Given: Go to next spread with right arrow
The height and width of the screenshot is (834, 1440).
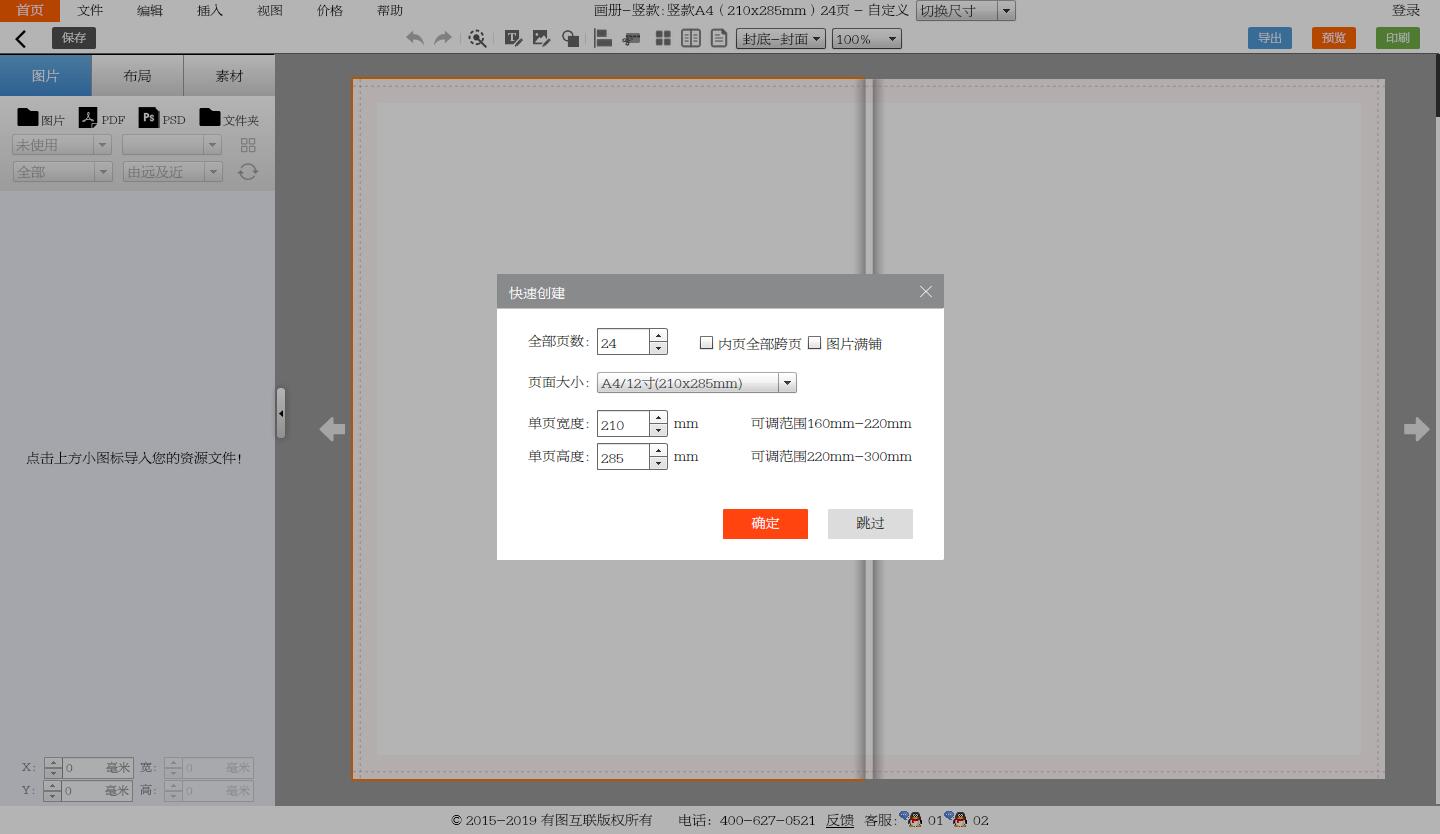Looking at the screenshot, I should [1416, 429].
